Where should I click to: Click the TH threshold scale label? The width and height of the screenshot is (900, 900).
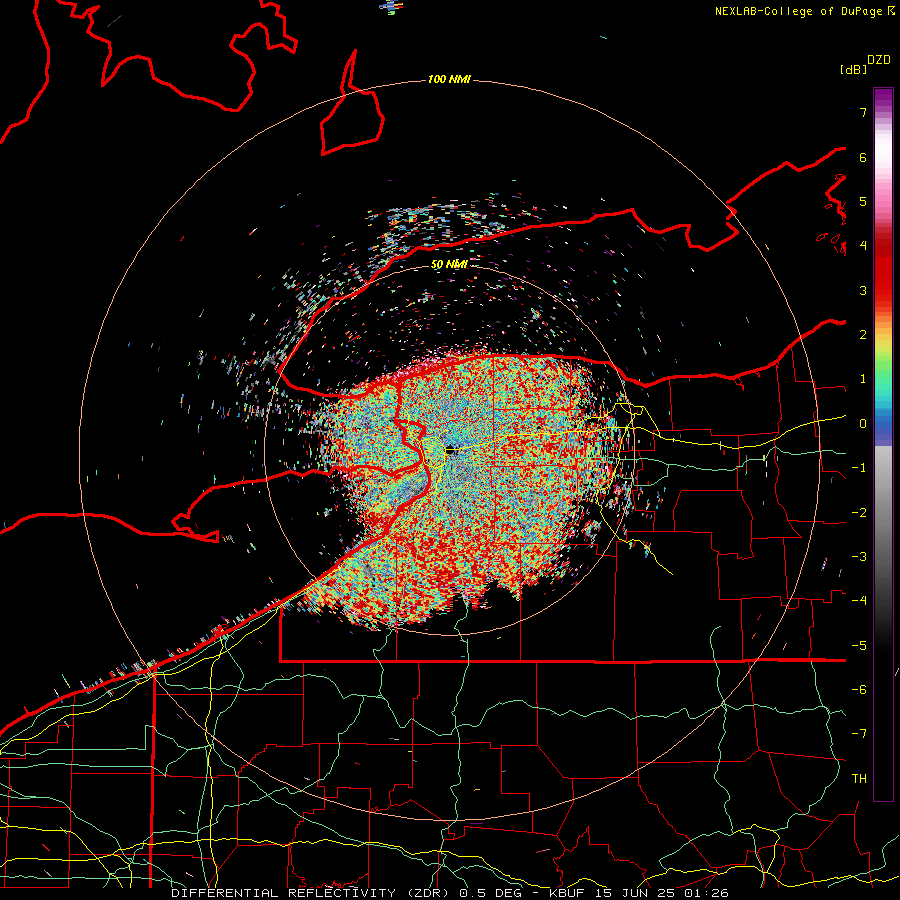pos(859,779)
